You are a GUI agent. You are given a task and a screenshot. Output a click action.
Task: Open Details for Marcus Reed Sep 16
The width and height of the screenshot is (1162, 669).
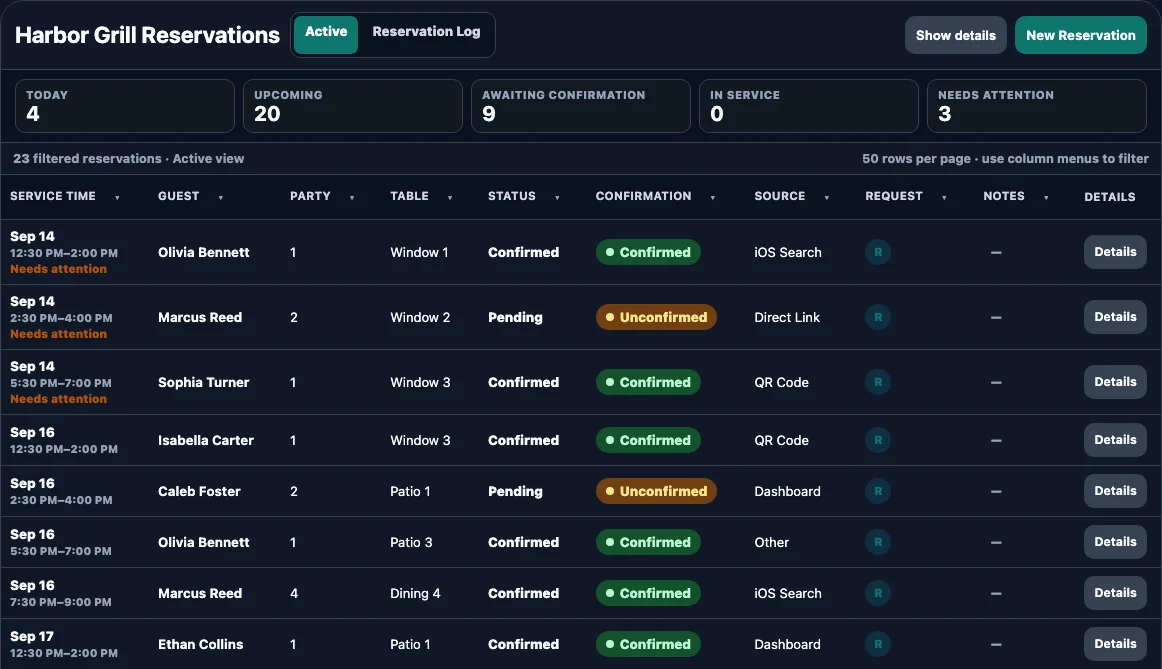coord(1115,593)
